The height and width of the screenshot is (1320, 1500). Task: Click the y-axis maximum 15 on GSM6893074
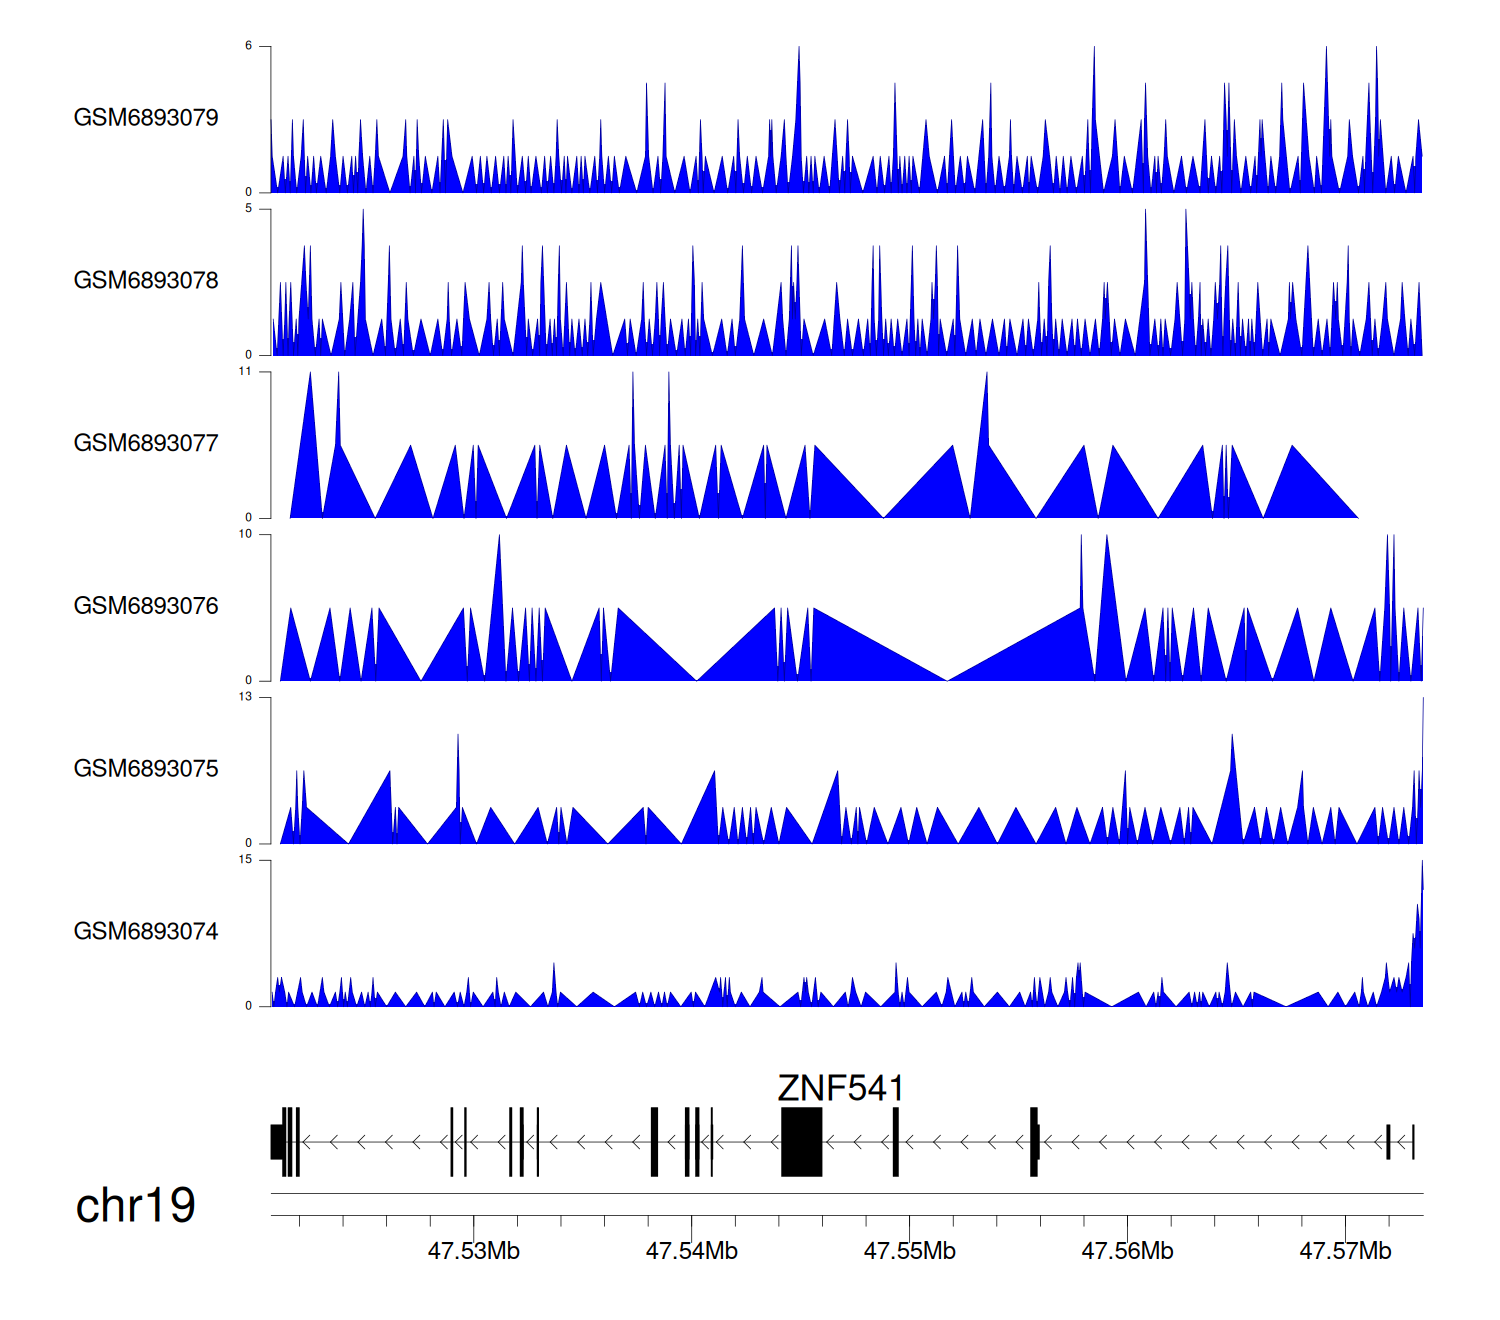[246, 860]
